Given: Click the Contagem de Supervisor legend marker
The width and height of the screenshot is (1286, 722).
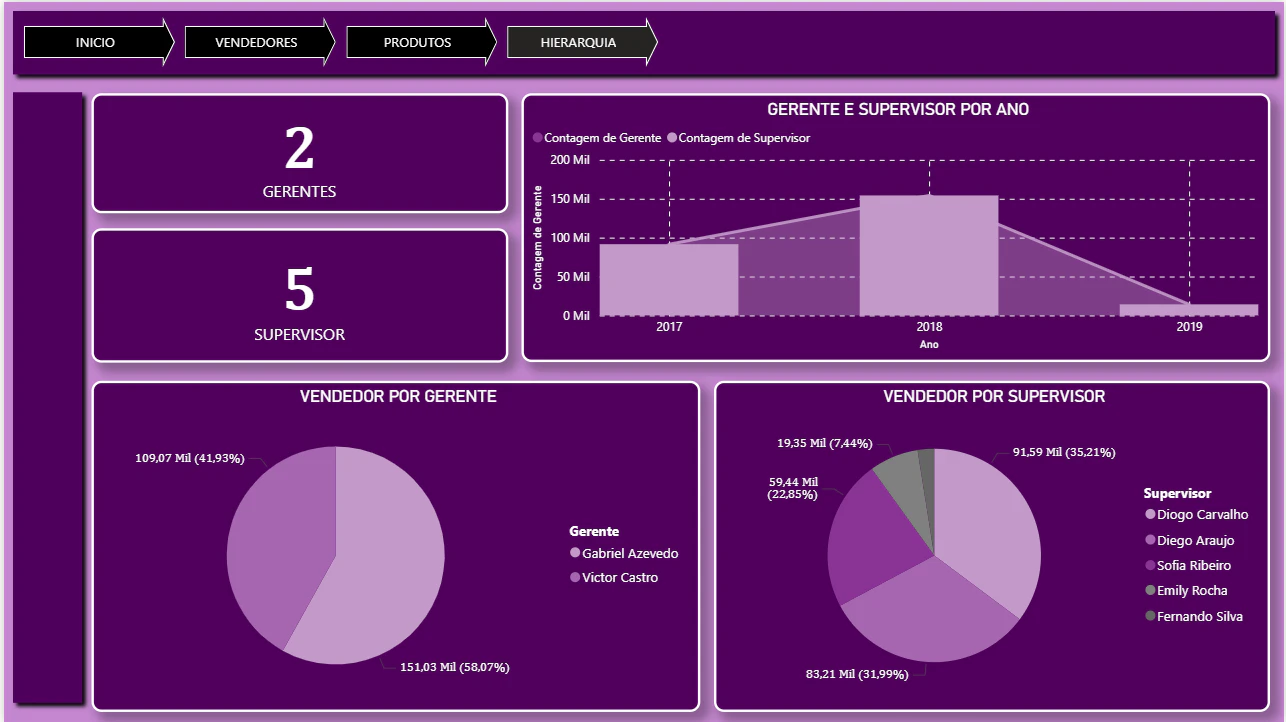Looking at the screenshot, I should pos(672,138).
